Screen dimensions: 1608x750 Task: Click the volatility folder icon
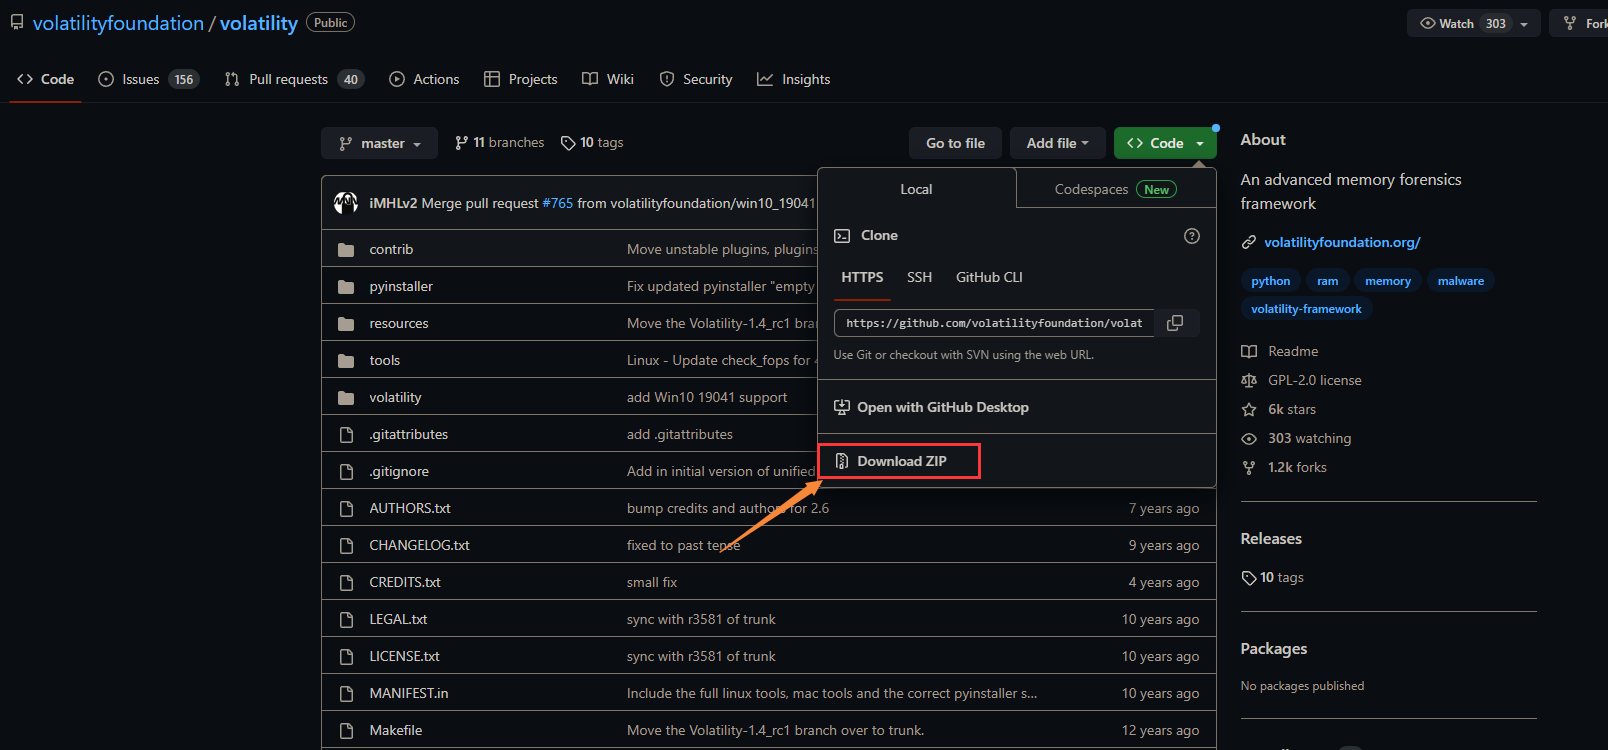[346, 398]
